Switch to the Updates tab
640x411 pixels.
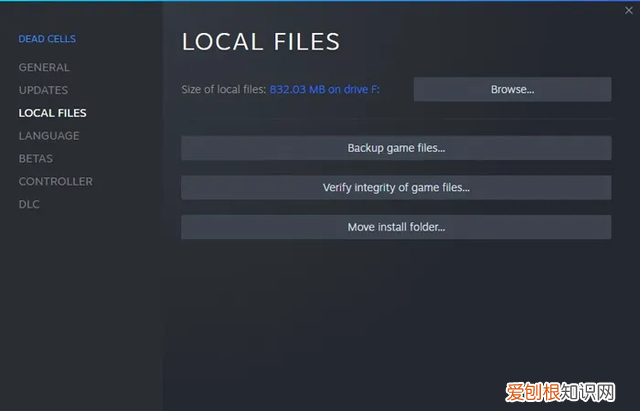(43, 90)
